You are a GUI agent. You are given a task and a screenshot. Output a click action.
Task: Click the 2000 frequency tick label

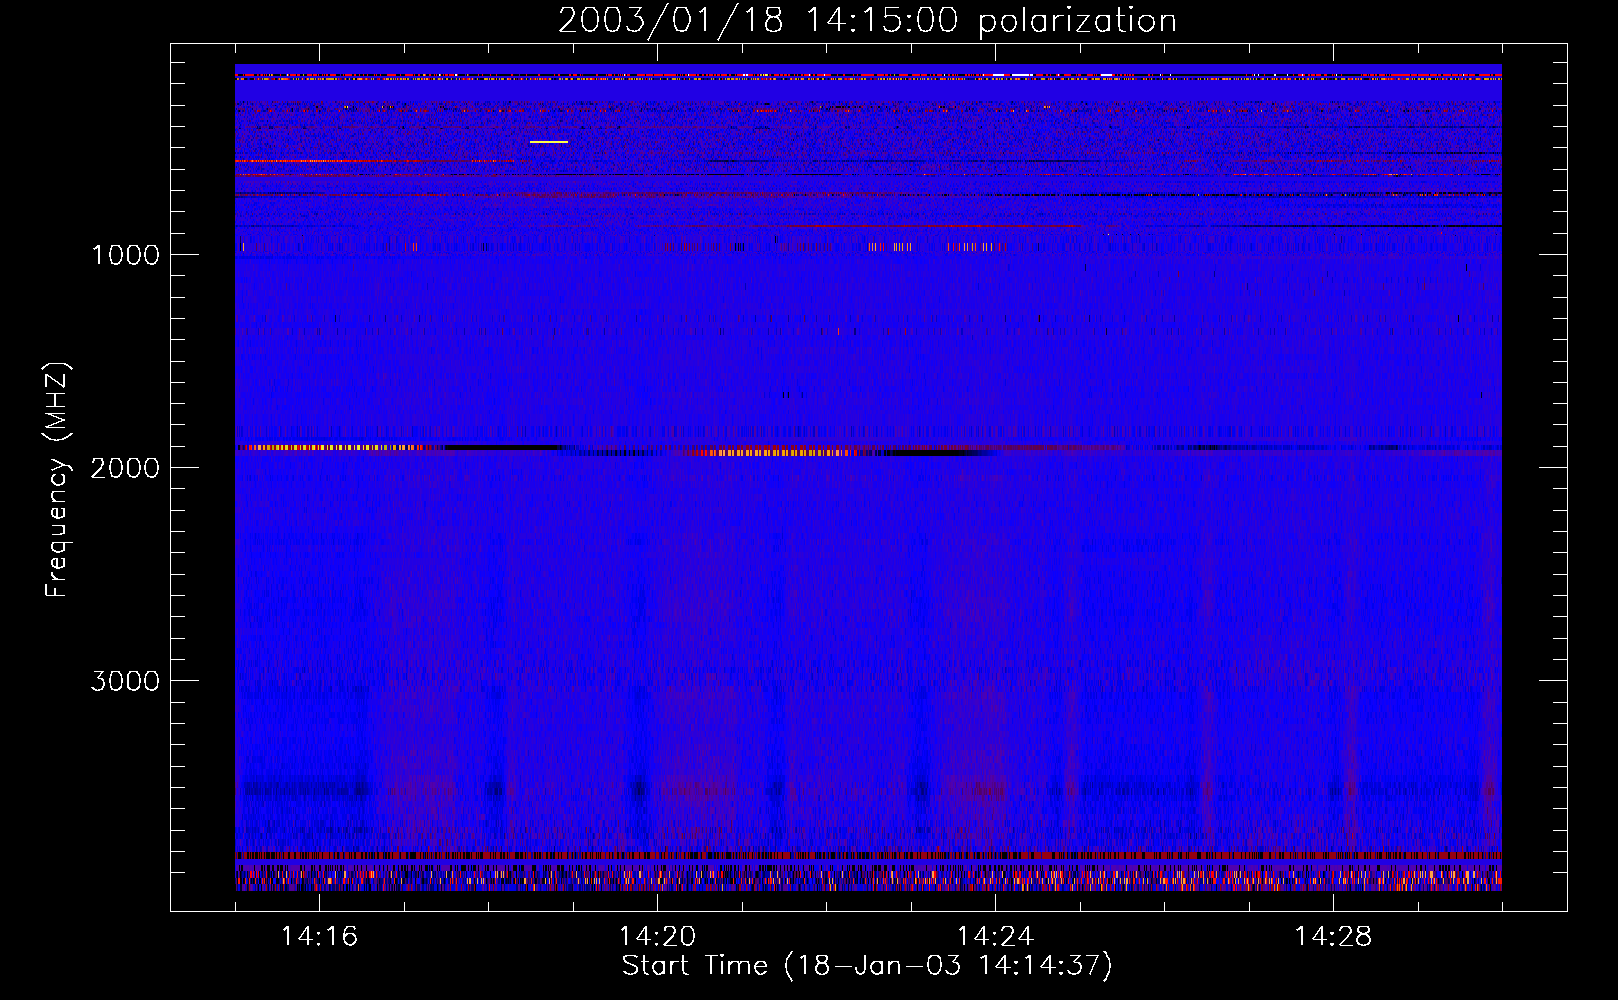tap(125, 468)
